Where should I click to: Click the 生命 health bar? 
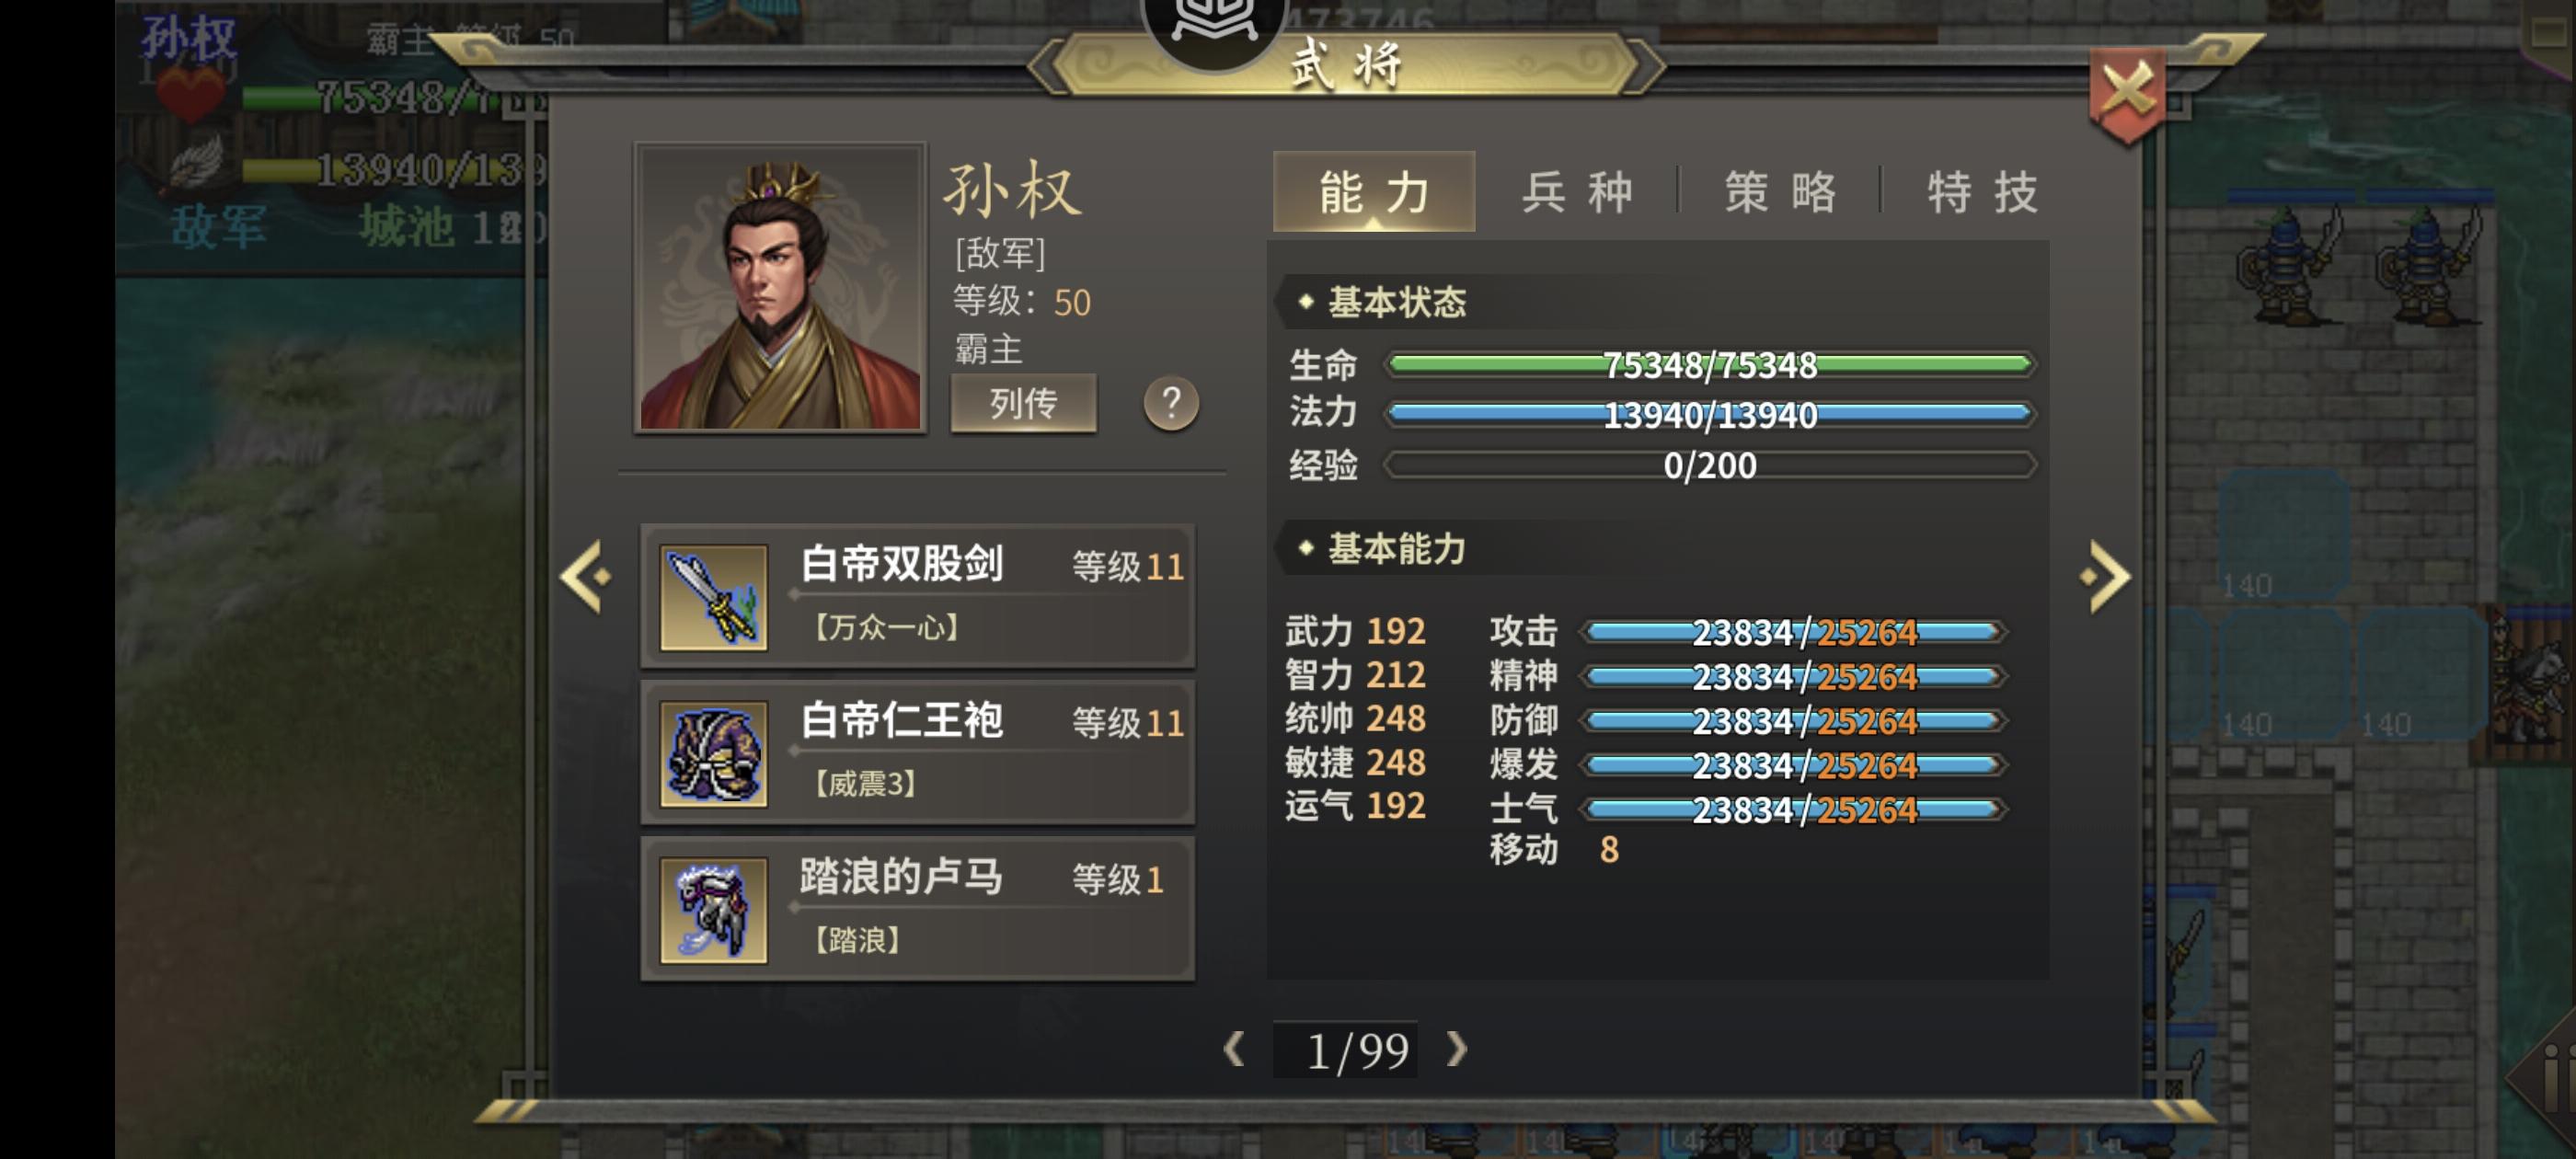pyautogui.click(x=1709, y=365)
